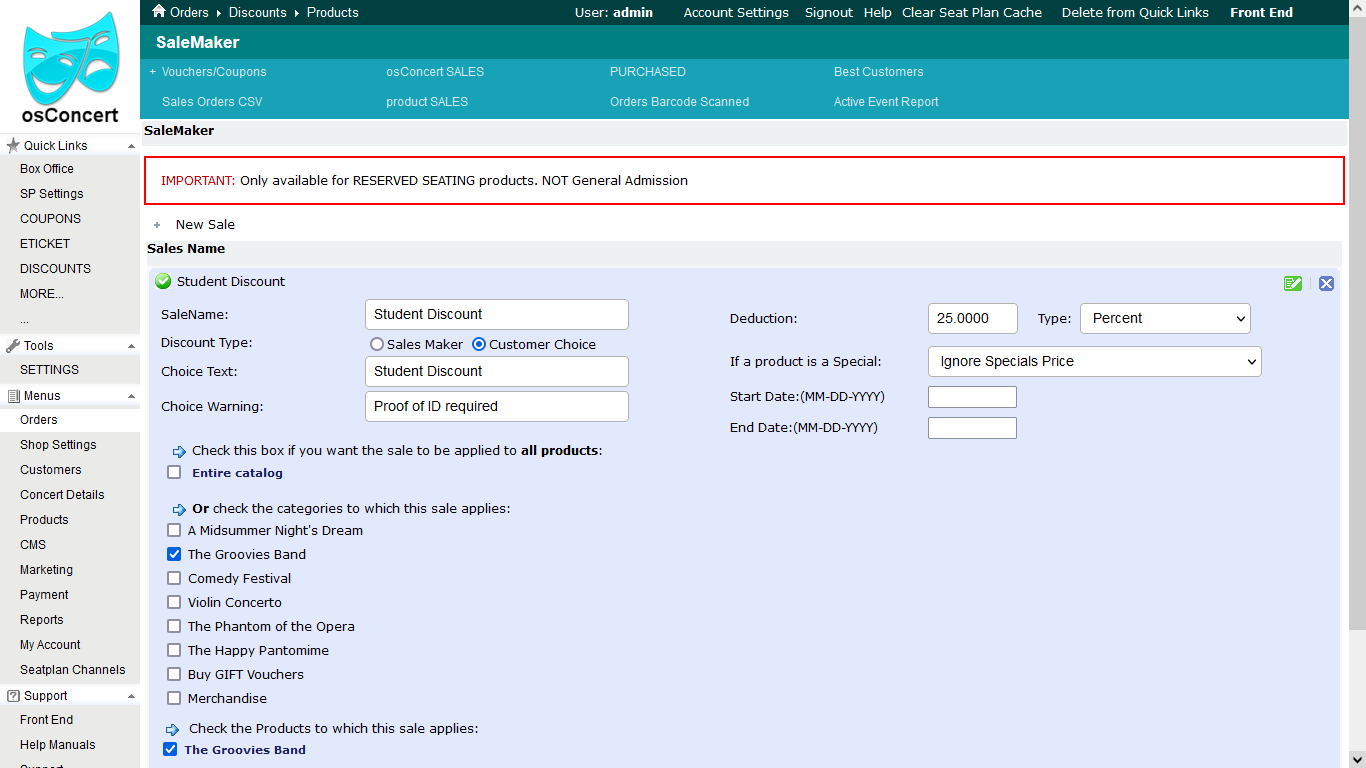1366x768 pixels.
Task: Uncheck The Groovies Band category checkbox
Action: tap(174, 554)
